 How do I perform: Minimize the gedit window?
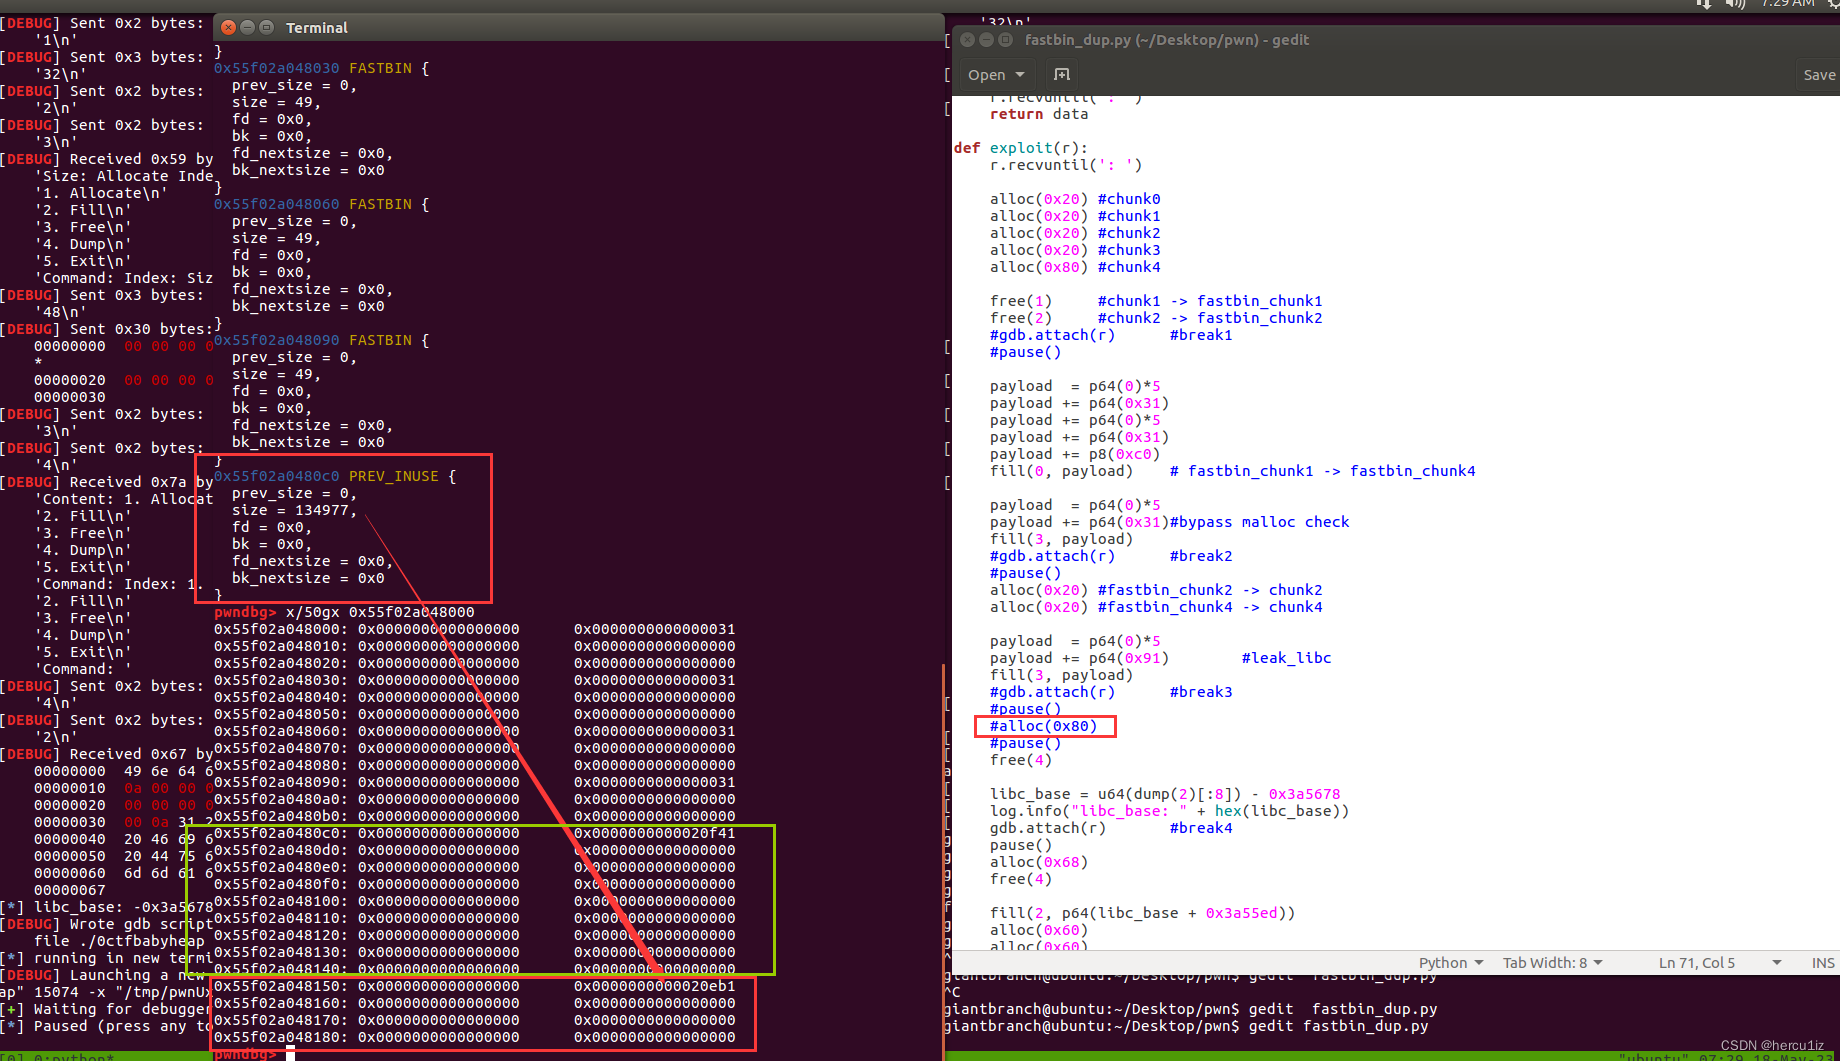click(x=986, y=40)
